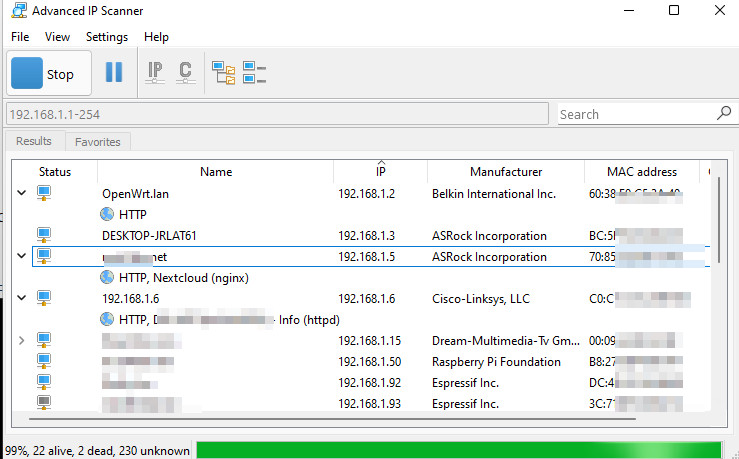This screenshot has height=459, width=739.
Task: Click IP cell 192.168.1.92
Action: [x=370, y=383]
